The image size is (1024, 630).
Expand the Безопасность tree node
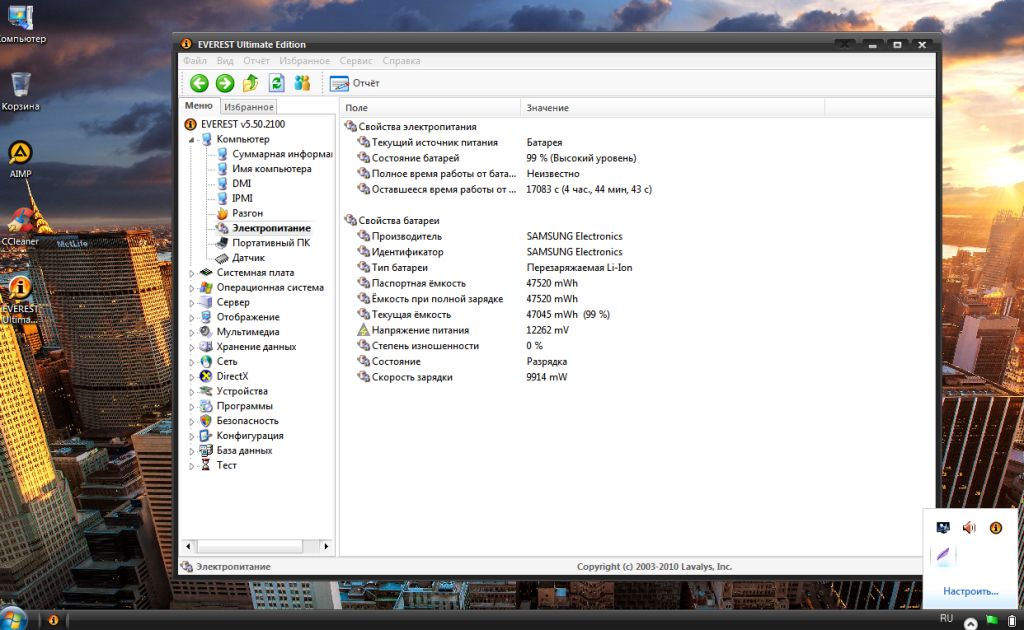(192, 422)
